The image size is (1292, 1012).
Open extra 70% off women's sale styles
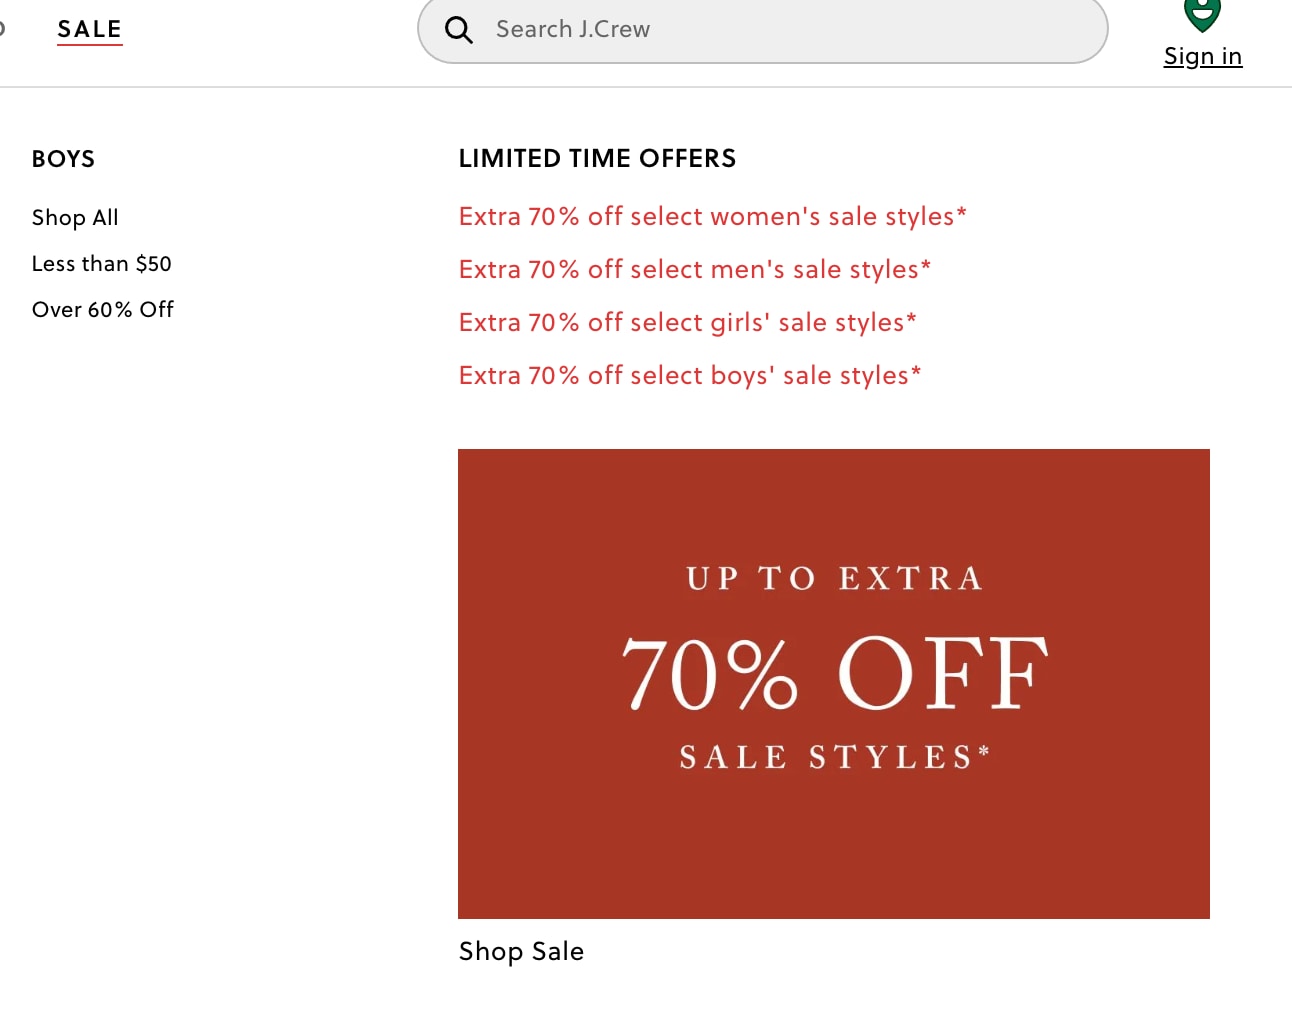coord(712,216)
